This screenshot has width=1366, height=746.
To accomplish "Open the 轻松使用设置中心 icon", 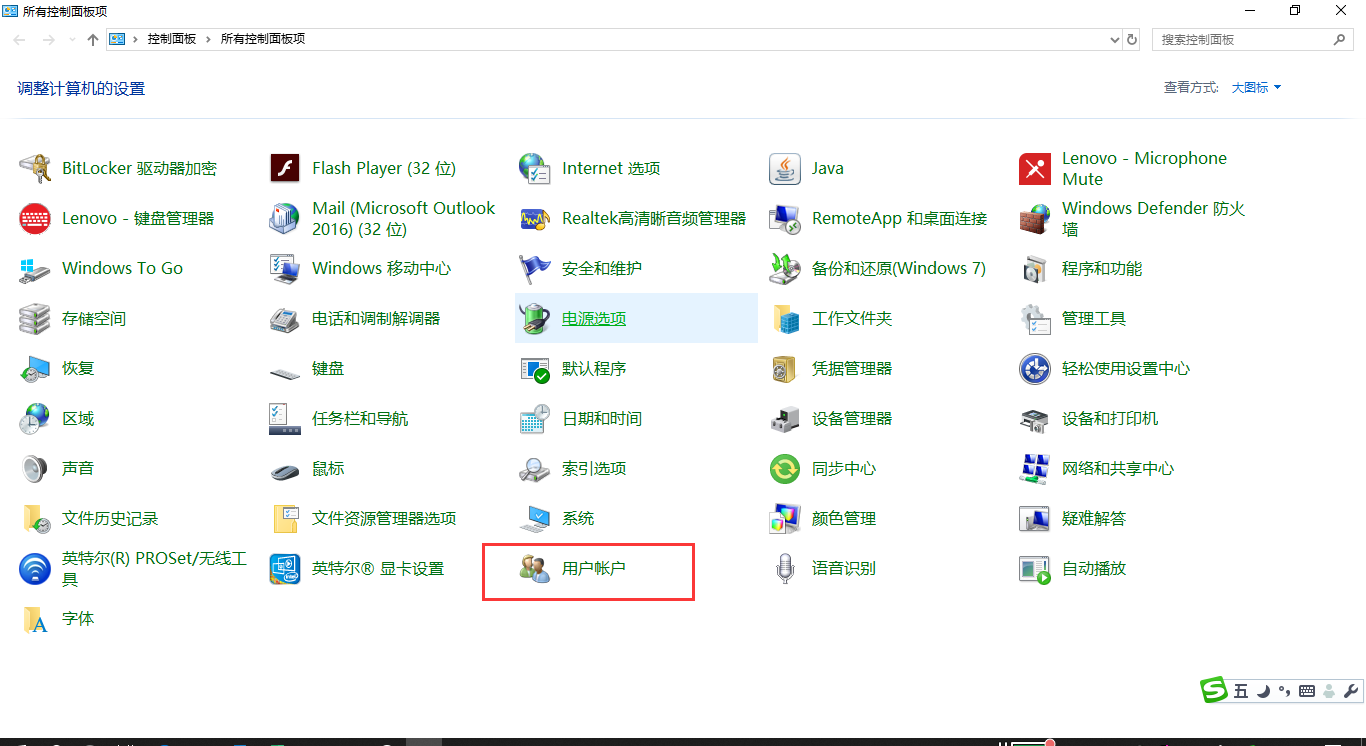I will pos(1035,369).
